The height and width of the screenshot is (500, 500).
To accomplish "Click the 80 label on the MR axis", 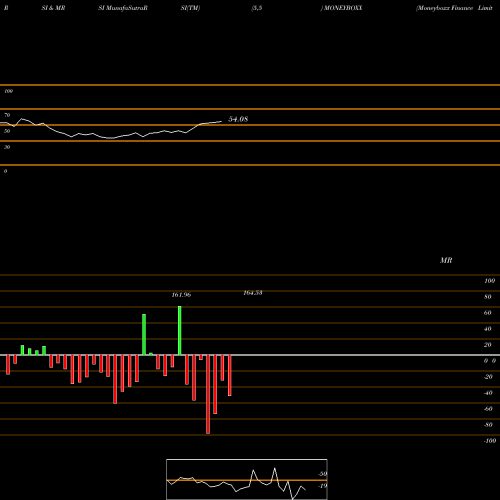I will [x=488, y=297].
